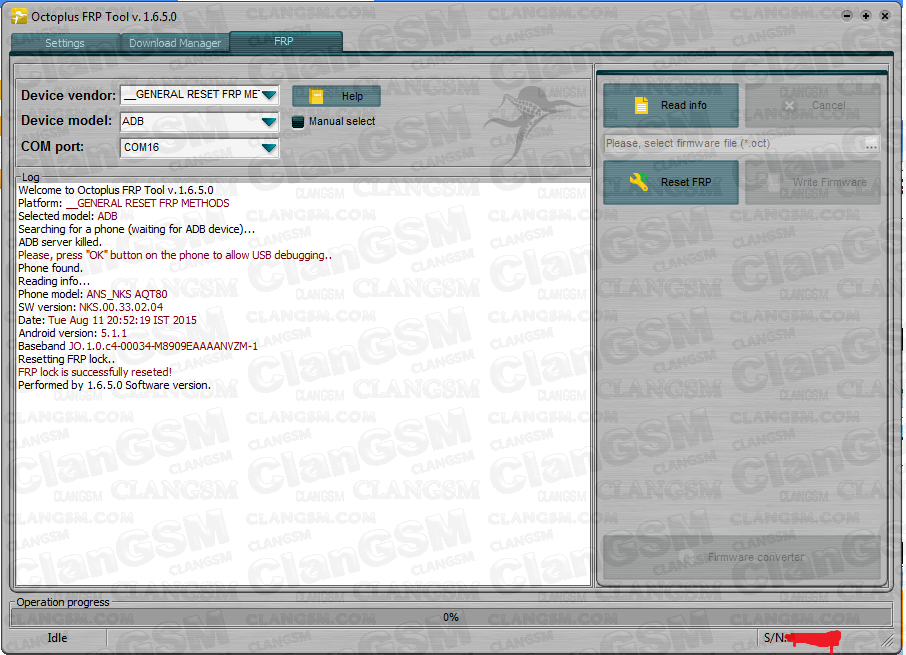Click the firmware file path field
Viewport: 906px width, 655px height.
tap(733, 143)
